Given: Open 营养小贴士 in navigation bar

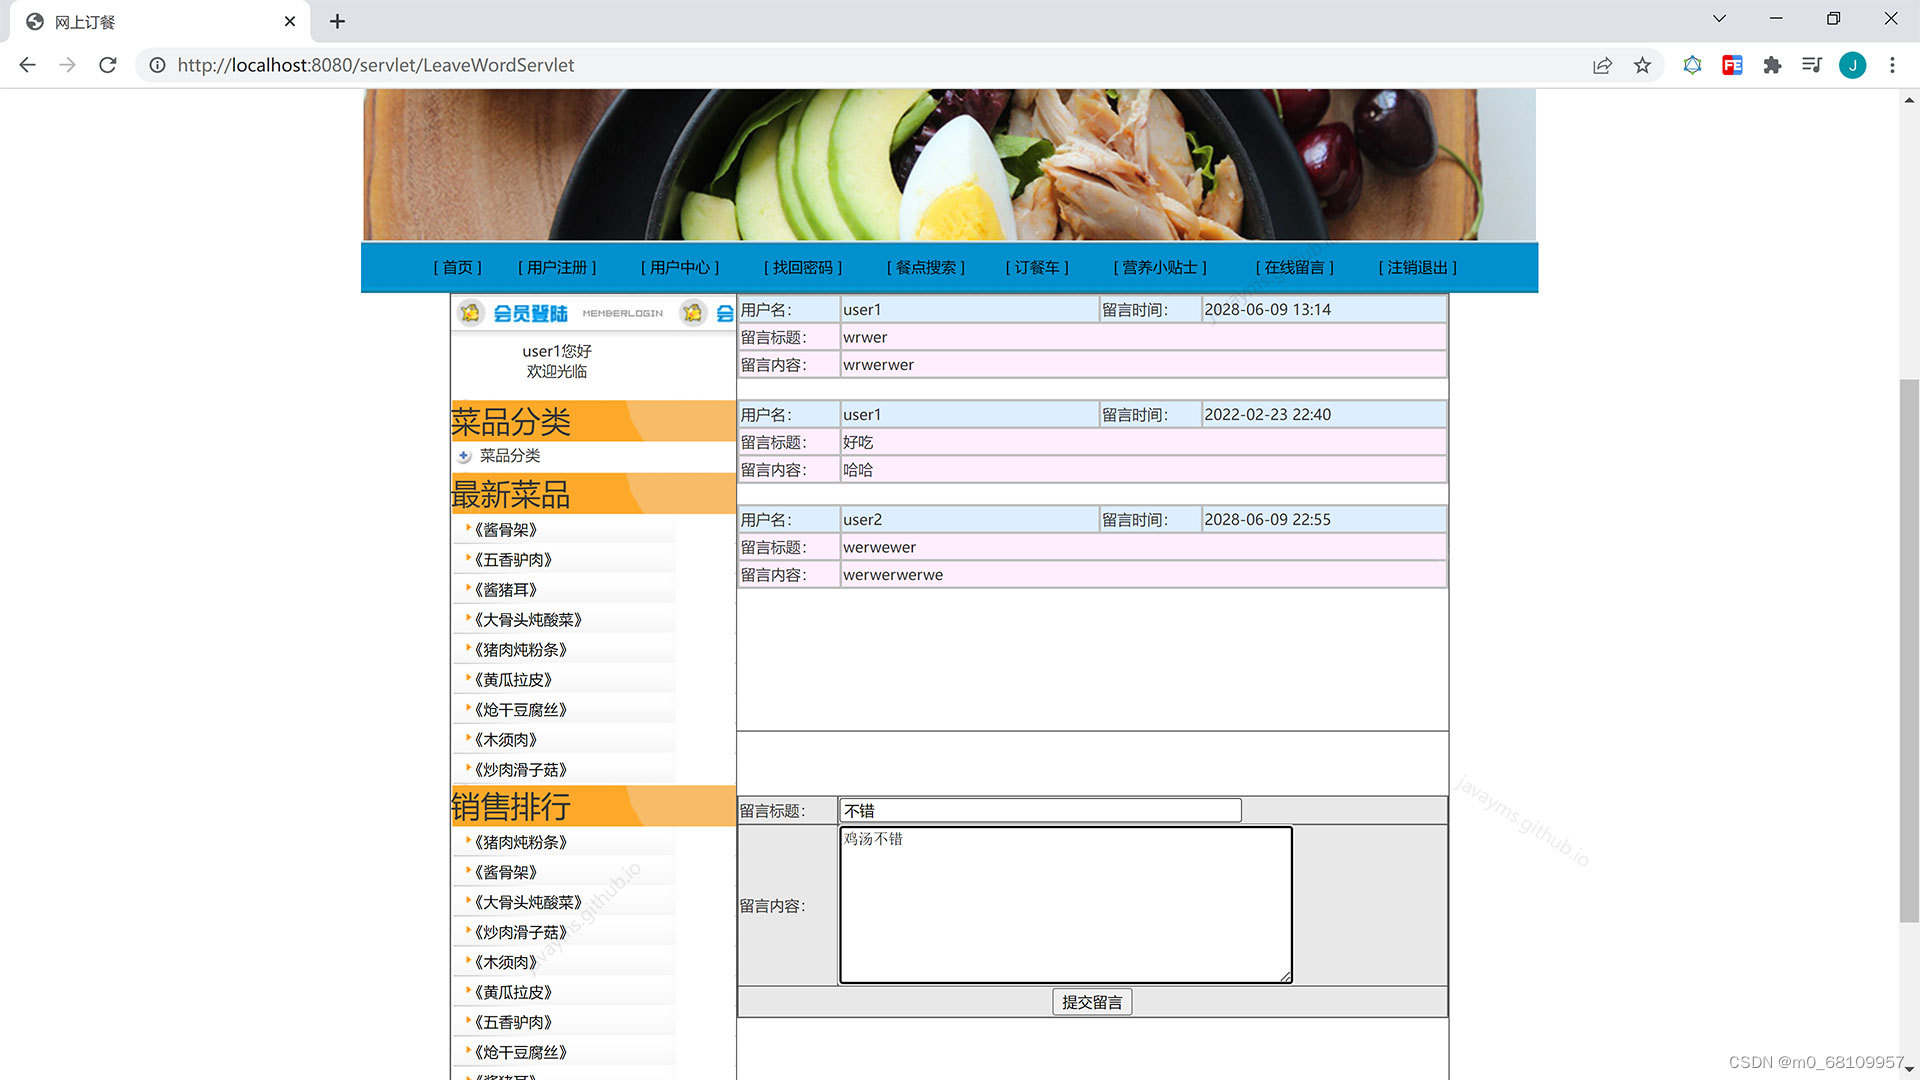Looking at the screenshot, I should point(1160,267).
